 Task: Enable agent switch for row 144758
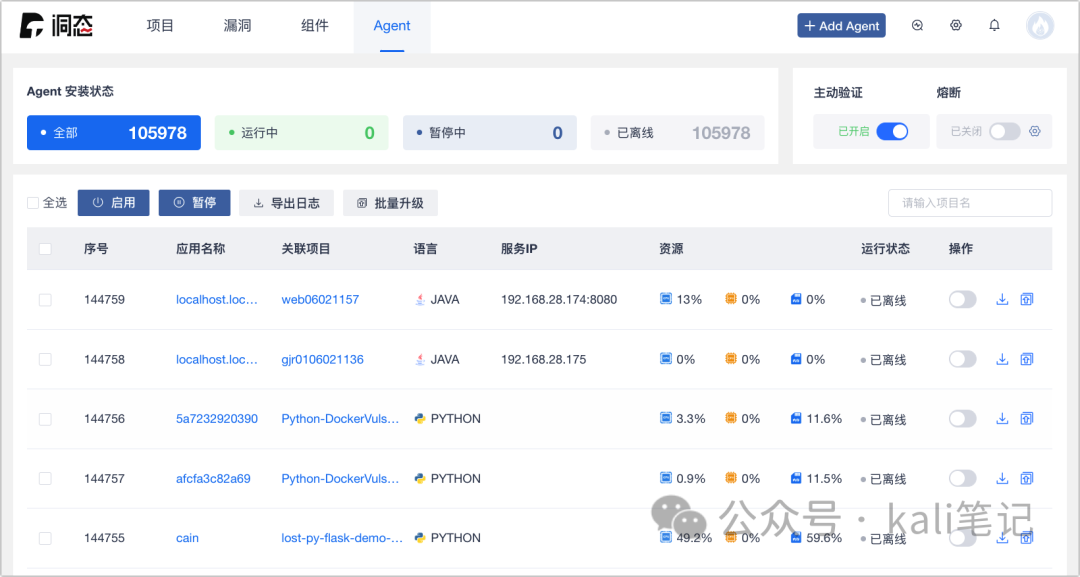coord(962,359)
